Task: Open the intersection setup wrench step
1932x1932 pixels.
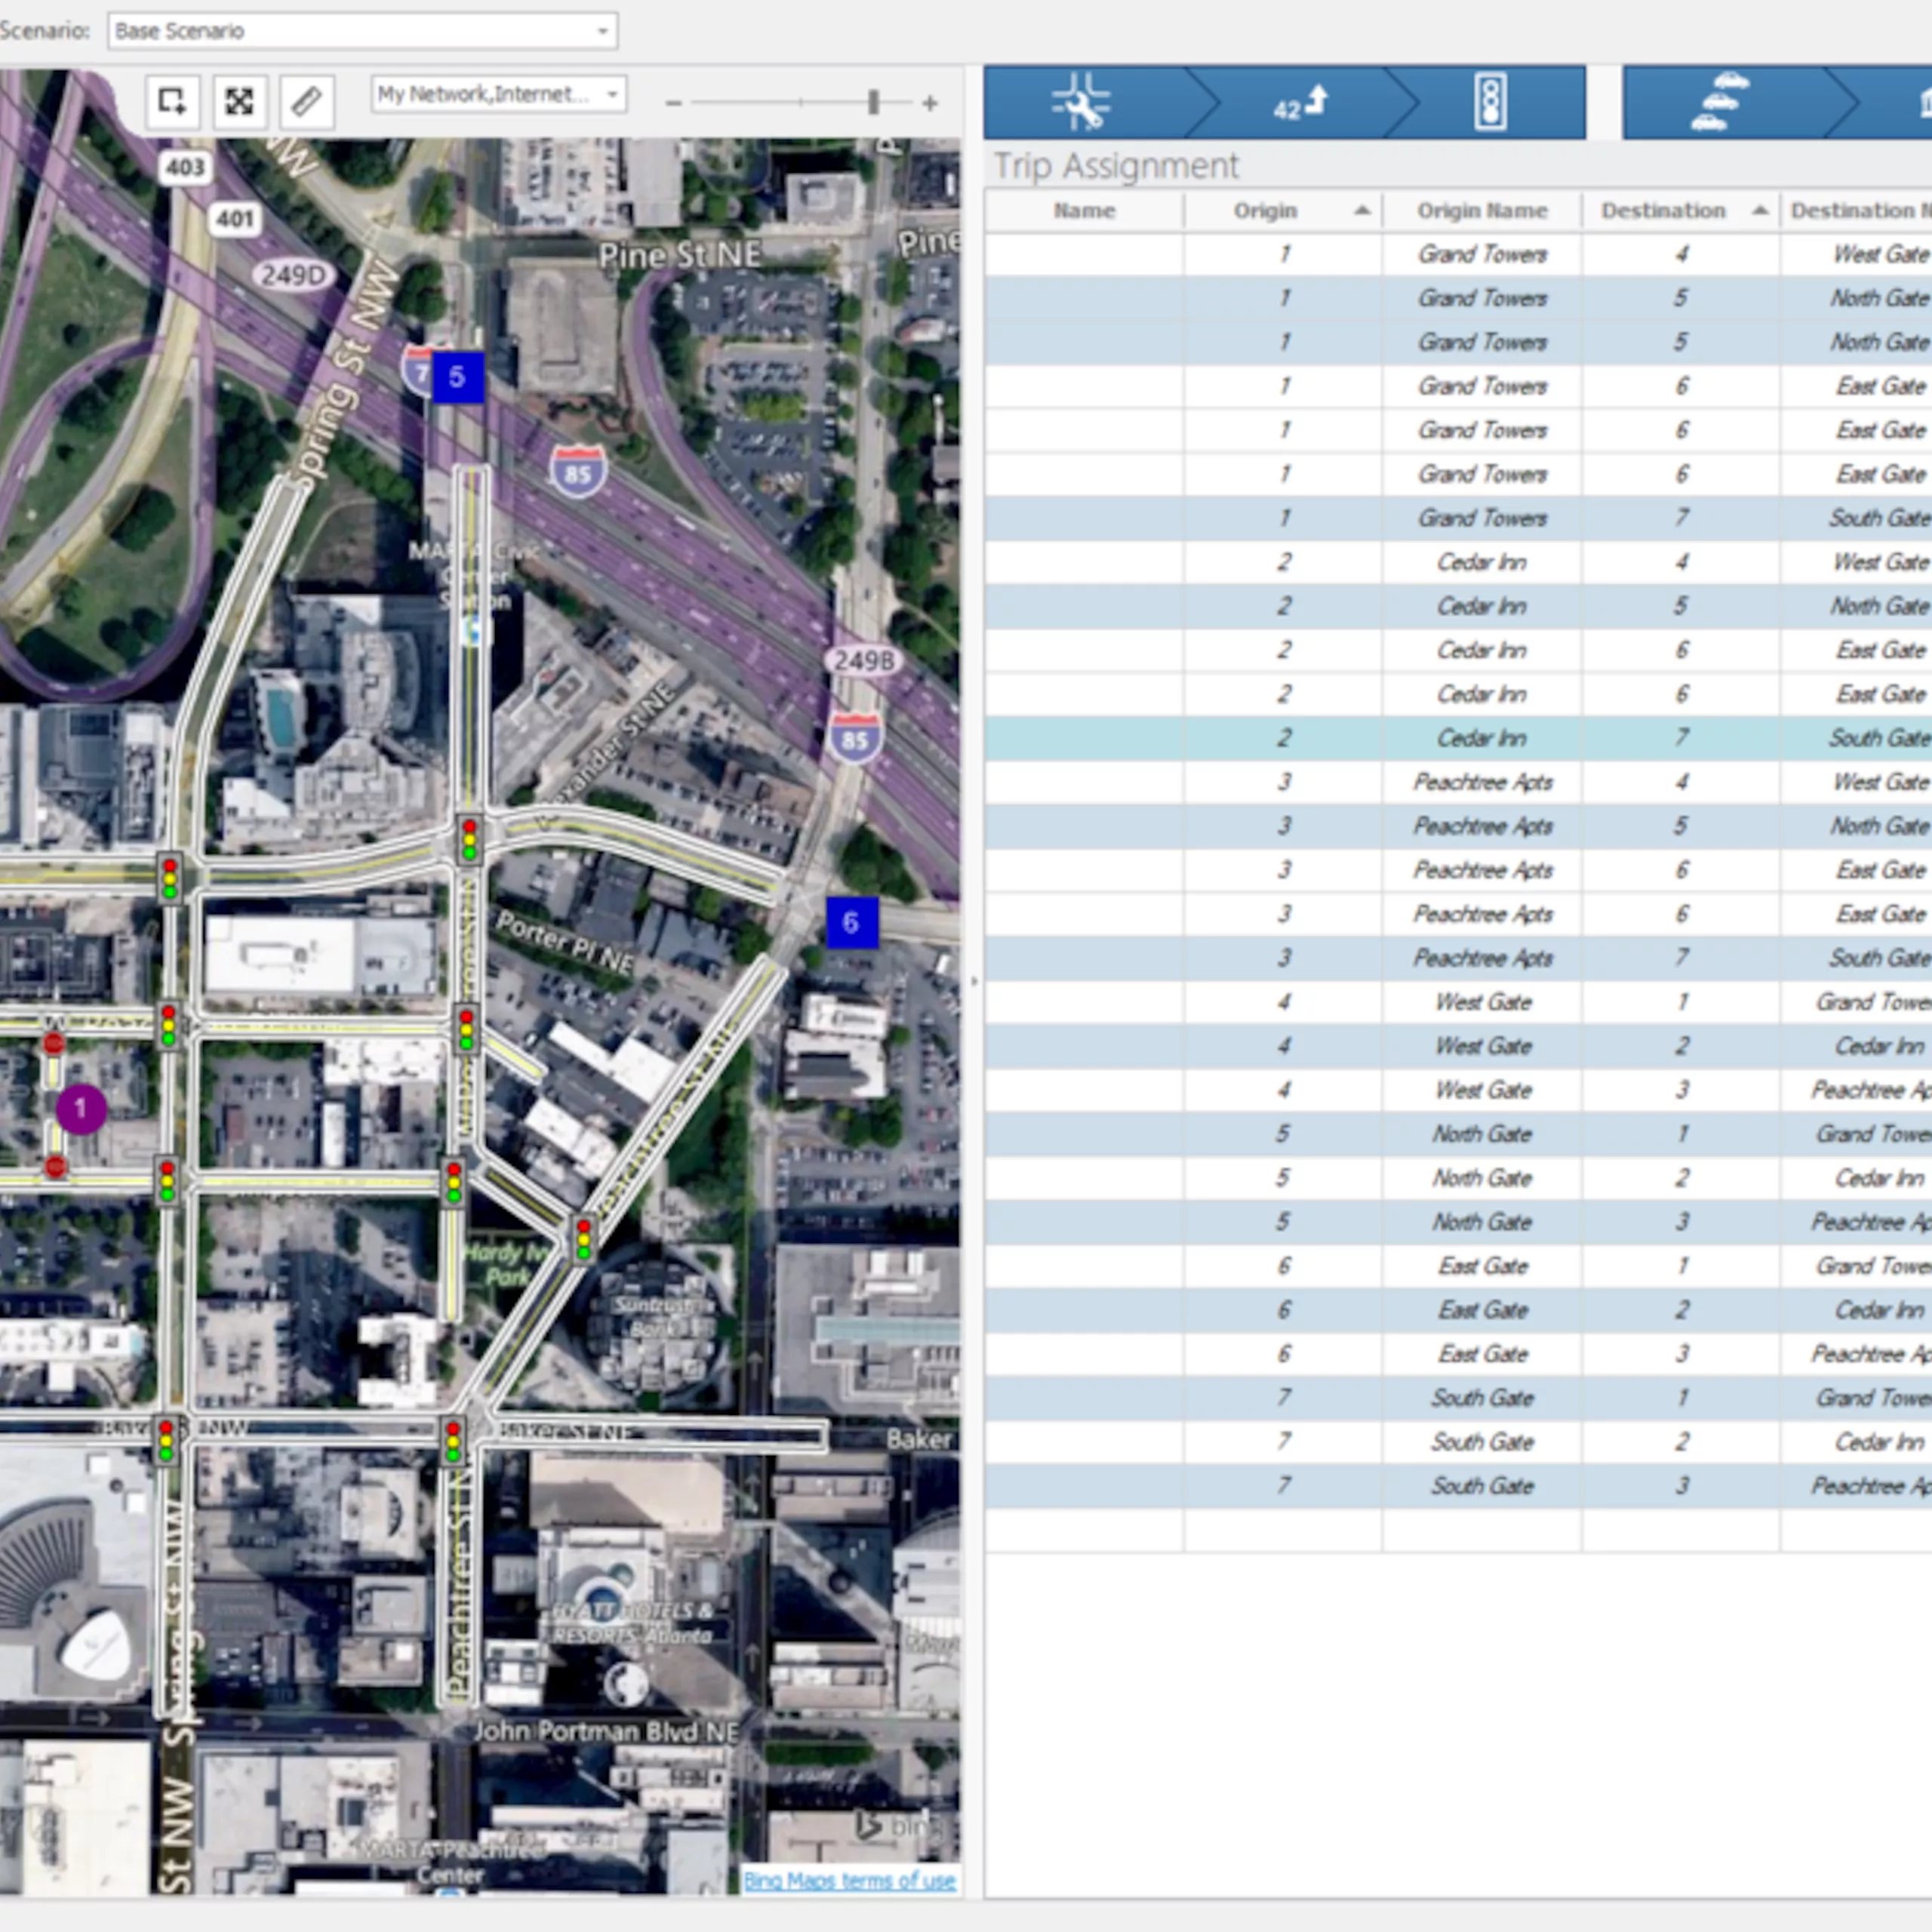Action: pos(1081,102)
